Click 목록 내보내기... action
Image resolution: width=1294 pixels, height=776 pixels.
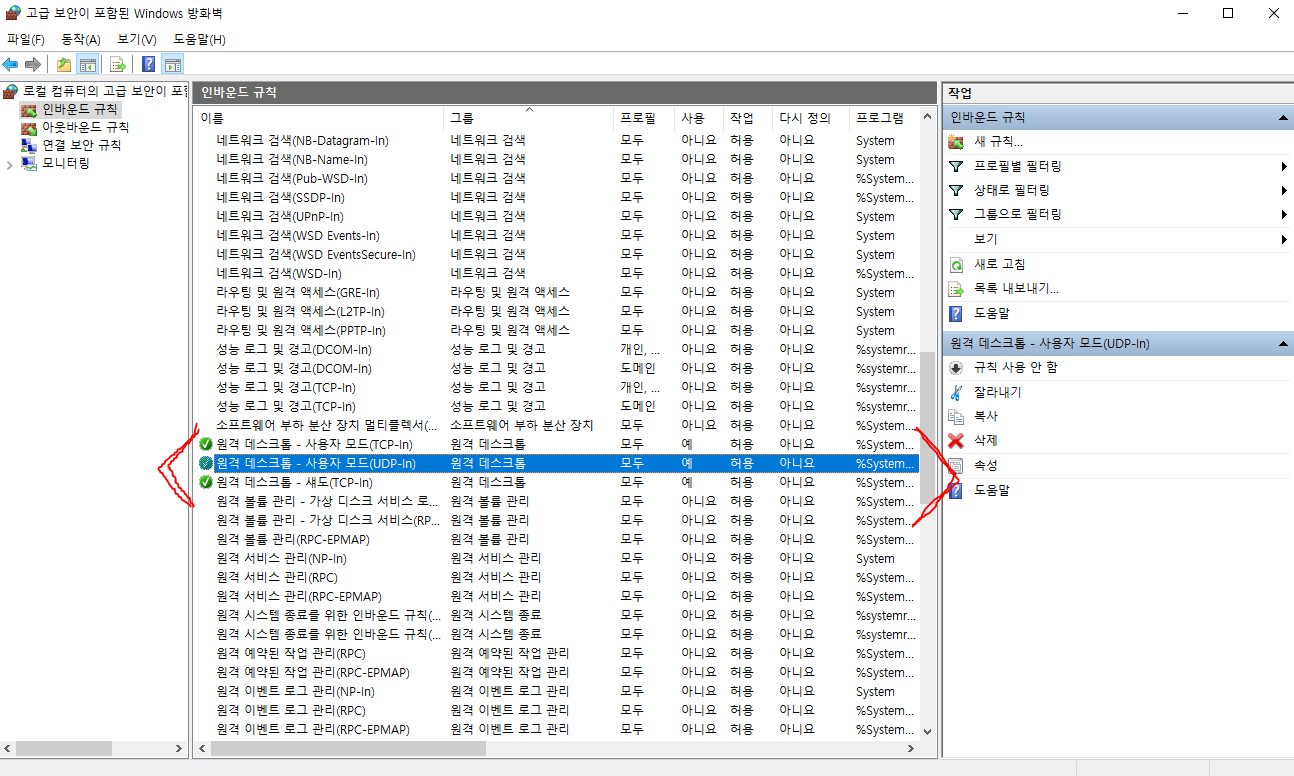pyautogui.click(x=1016, y=288)
